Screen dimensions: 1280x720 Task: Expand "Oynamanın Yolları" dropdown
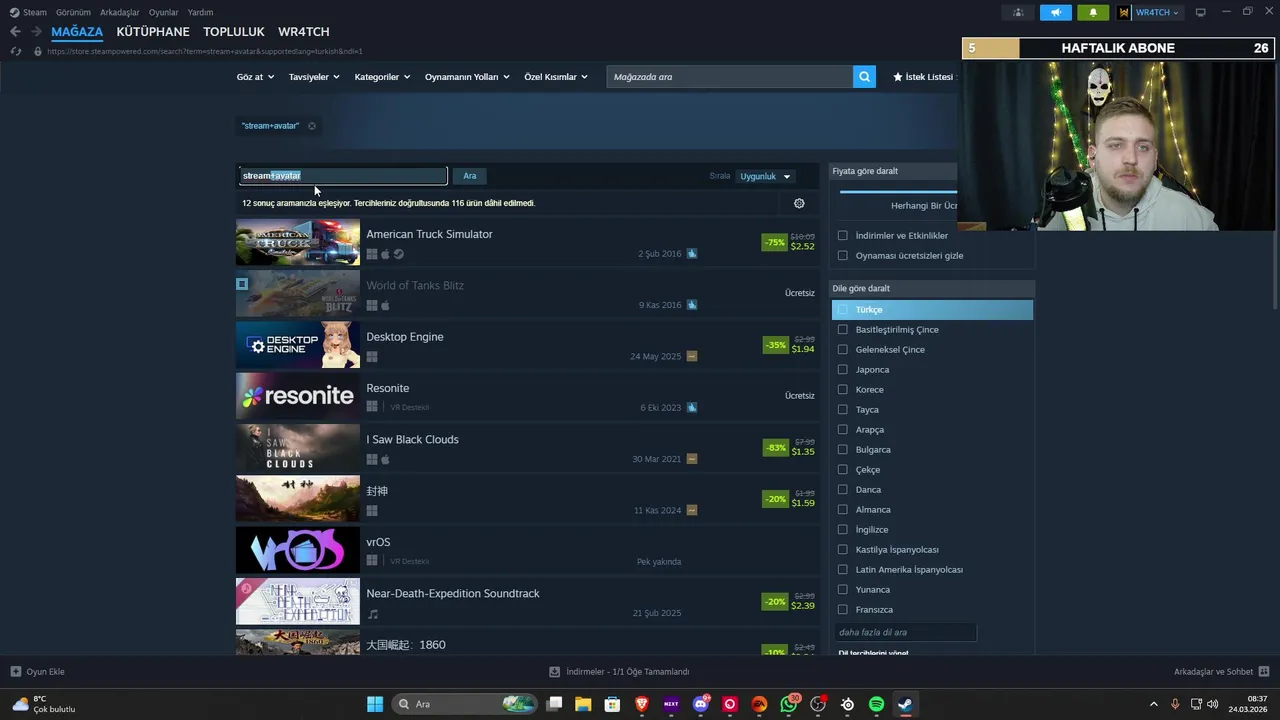[467, 77]
